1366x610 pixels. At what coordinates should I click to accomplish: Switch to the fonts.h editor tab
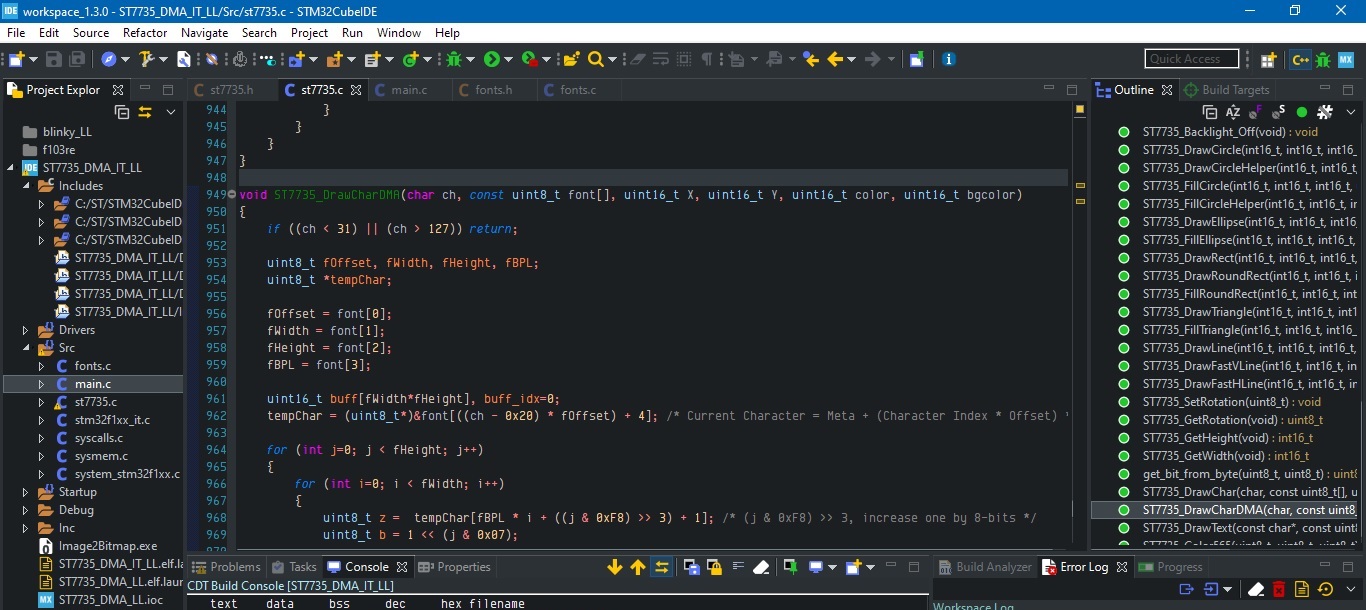coord(493,90)
